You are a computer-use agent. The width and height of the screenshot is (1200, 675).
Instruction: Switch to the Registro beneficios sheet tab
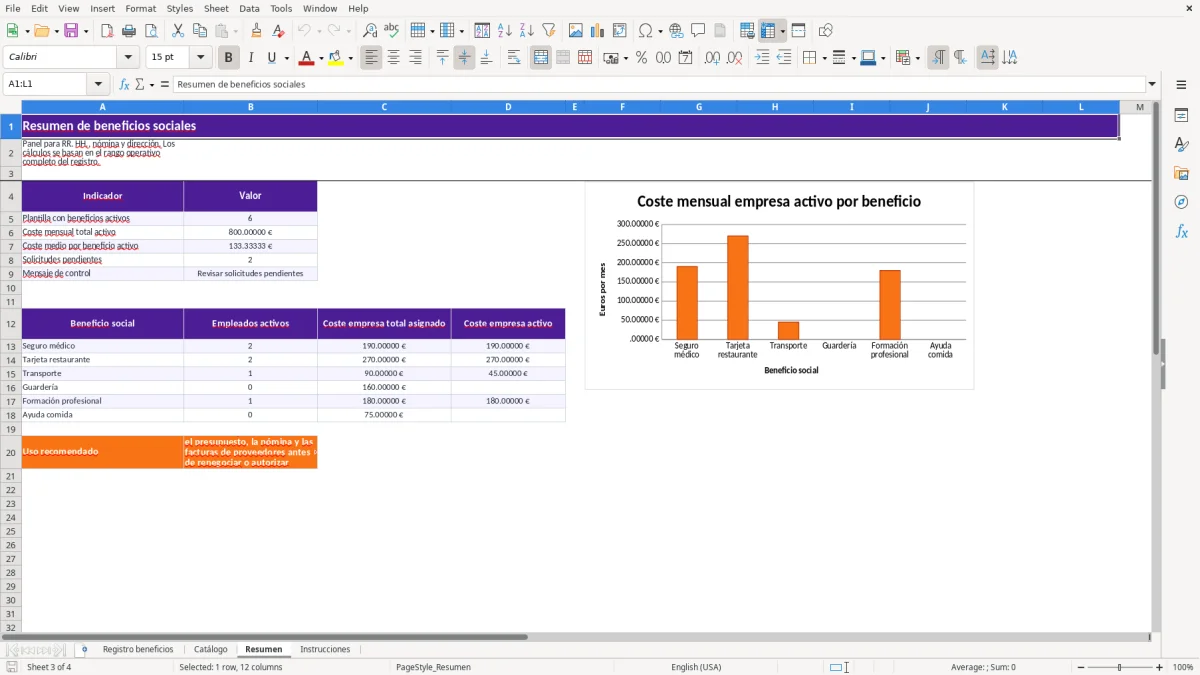138,650
